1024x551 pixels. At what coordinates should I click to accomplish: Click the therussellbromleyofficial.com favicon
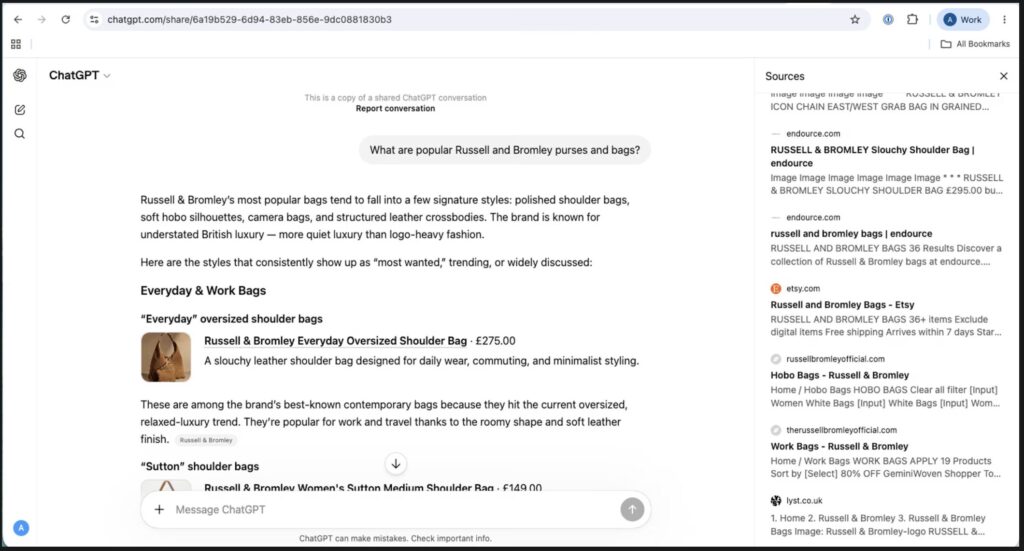(x=776, y=430)
